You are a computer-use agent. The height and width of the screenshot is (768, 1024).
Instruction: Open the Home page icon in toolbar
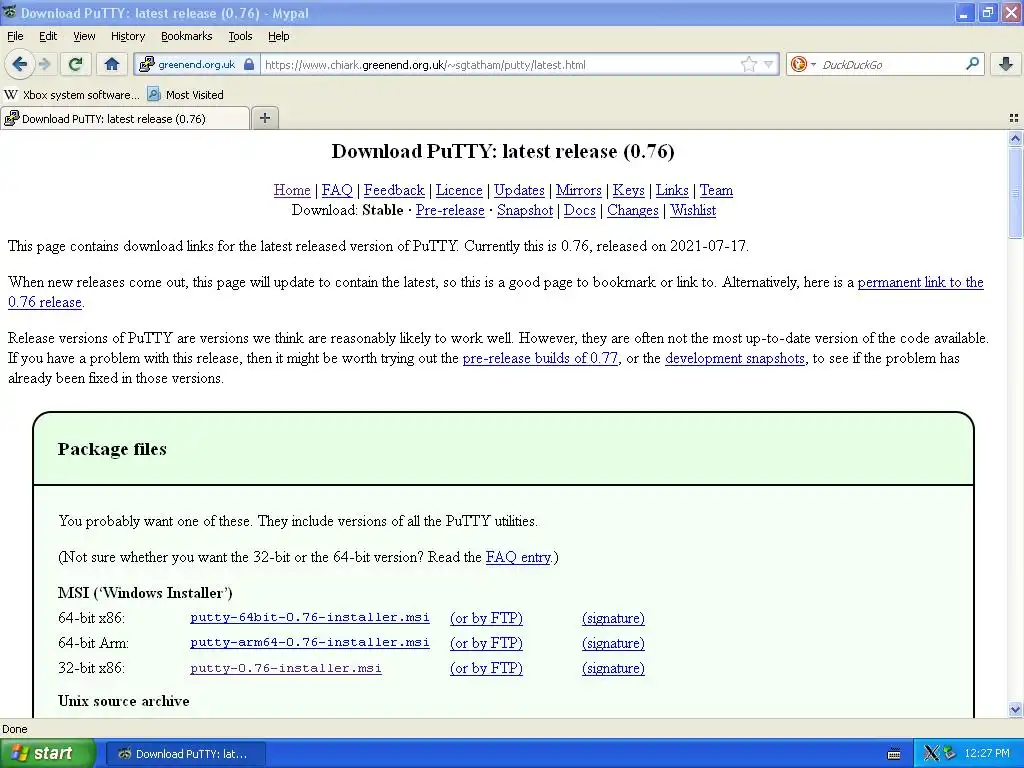point(112,64)
